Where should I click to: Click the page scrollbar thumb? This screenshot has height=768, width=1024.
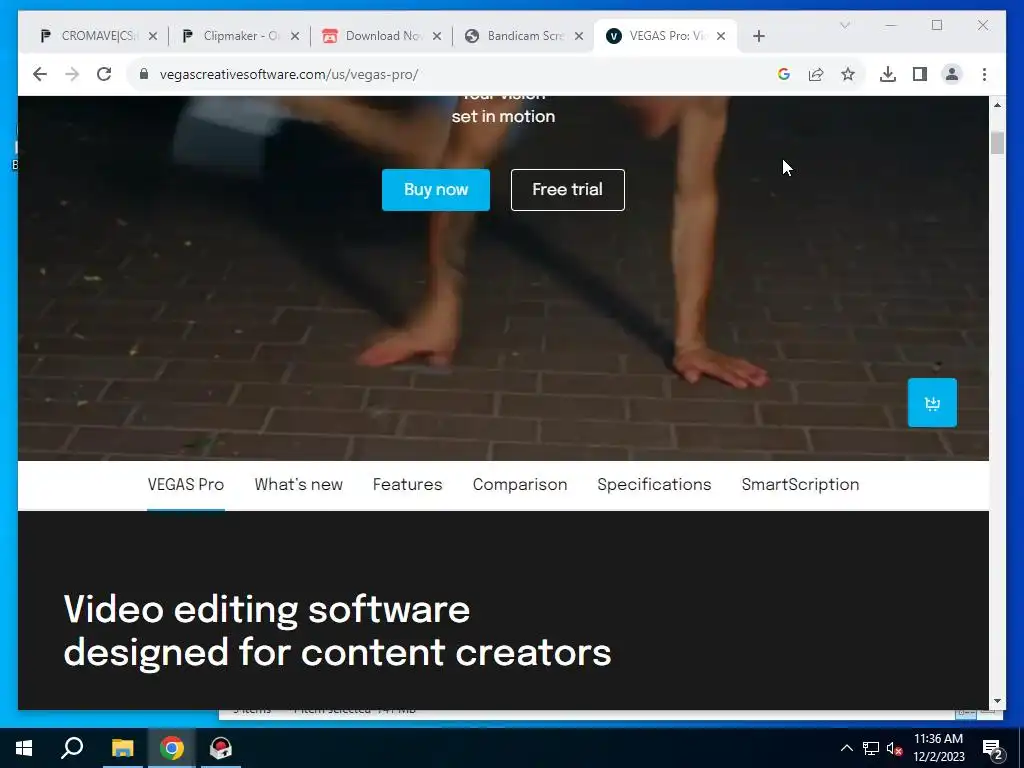click(x=997, y=143)
